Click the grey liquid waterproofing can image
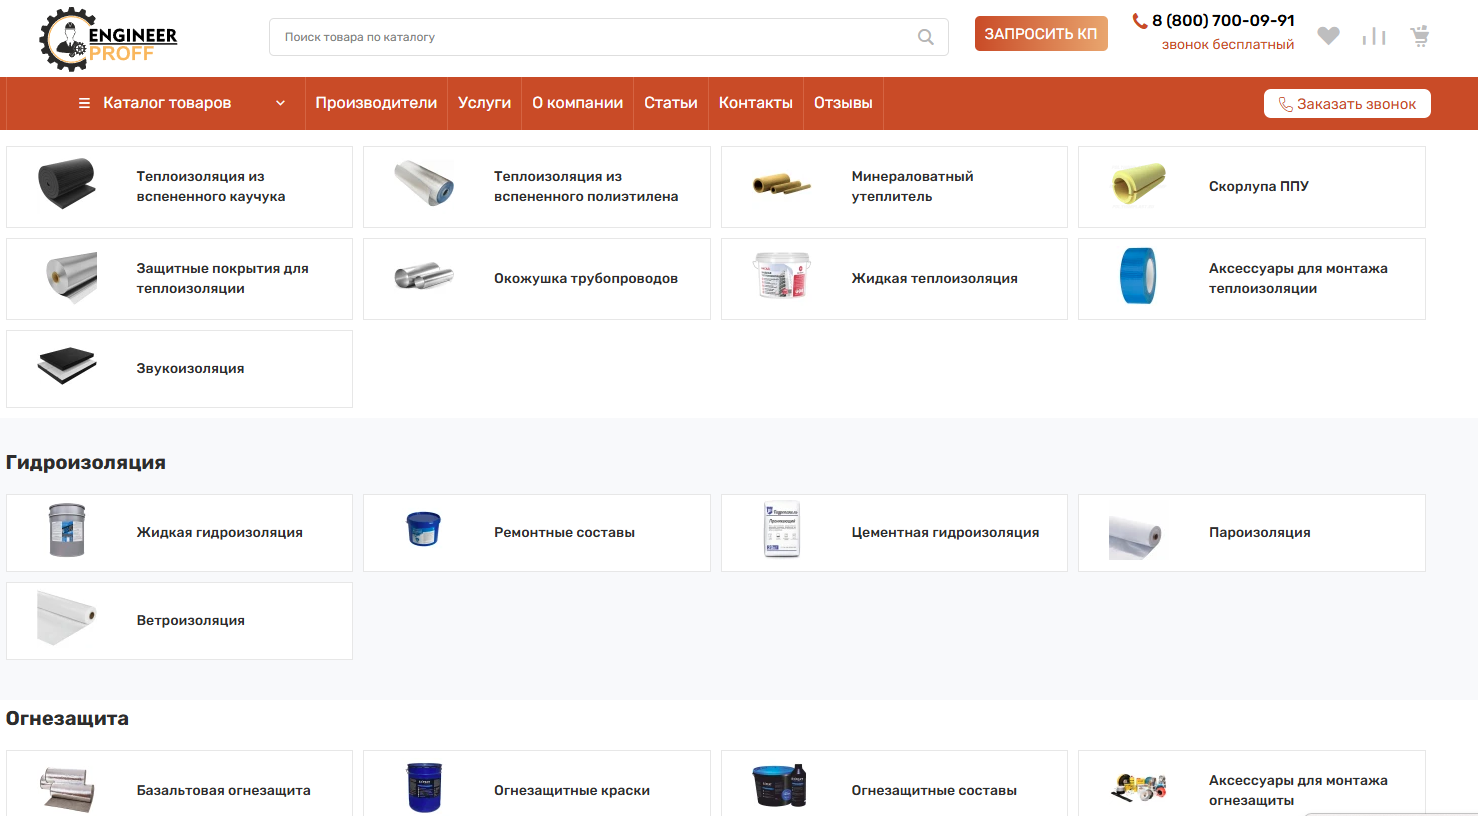 tap(67, 530)
